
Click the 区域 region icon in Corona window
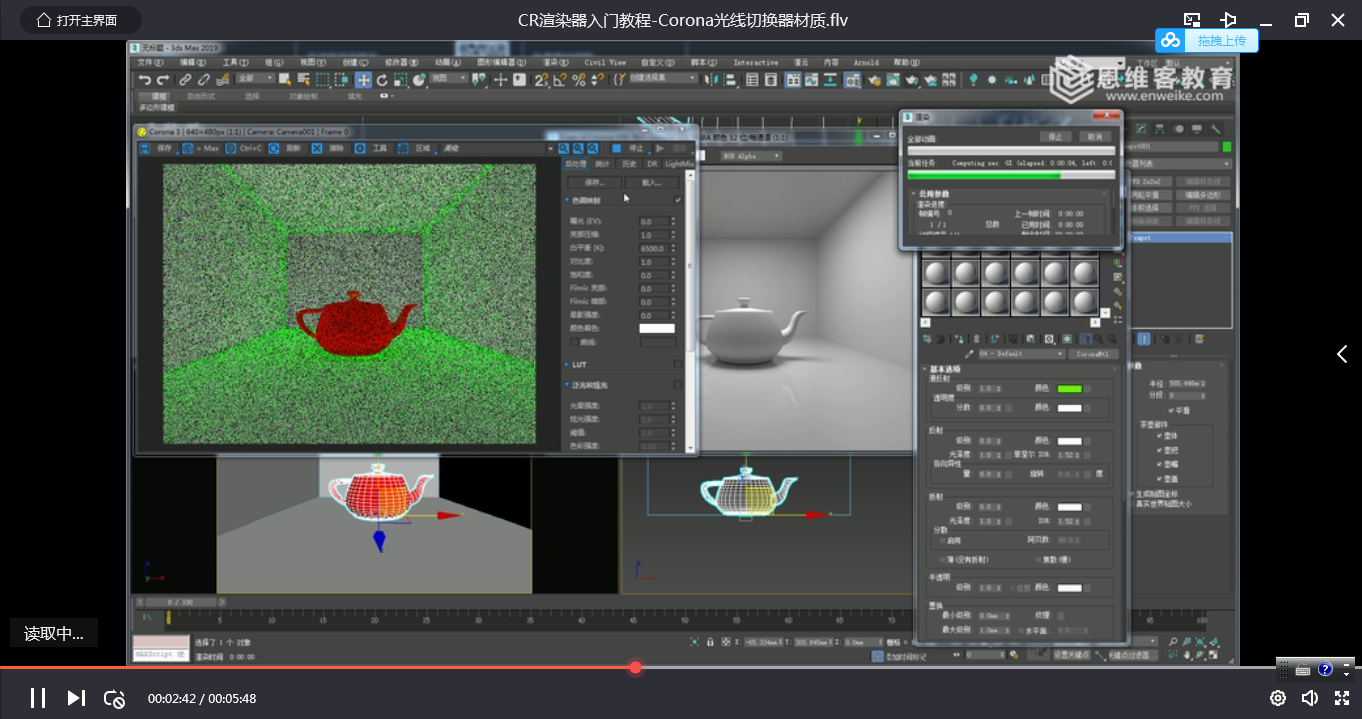(x=403, y=148)
